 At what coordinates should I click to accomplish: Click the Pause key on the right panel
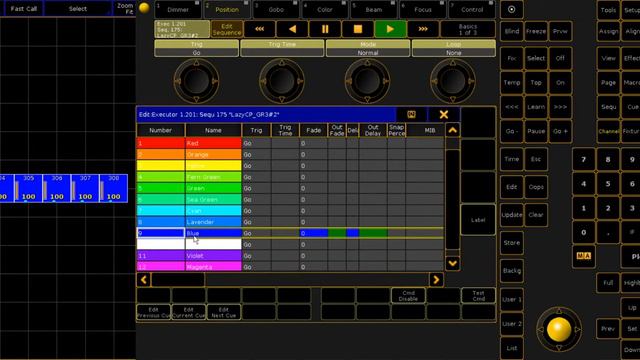coord(536,131)
